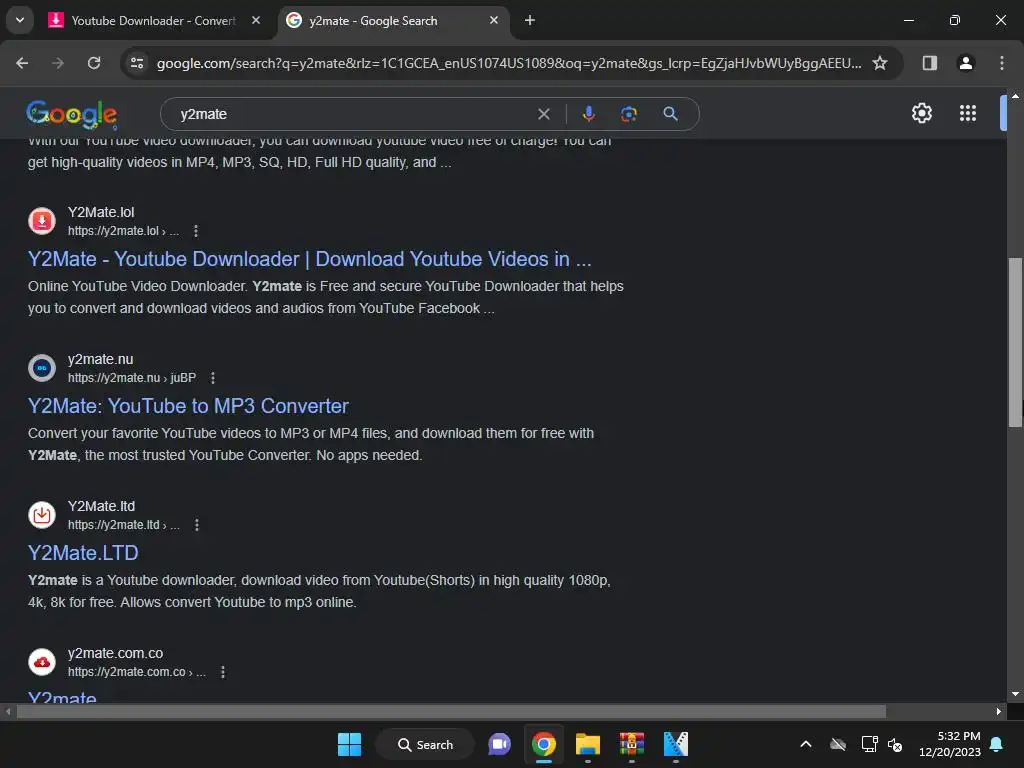Viewport: 1024px width, 768px height.
Task: Show hidden system tray icons
Action: (806, 744)
